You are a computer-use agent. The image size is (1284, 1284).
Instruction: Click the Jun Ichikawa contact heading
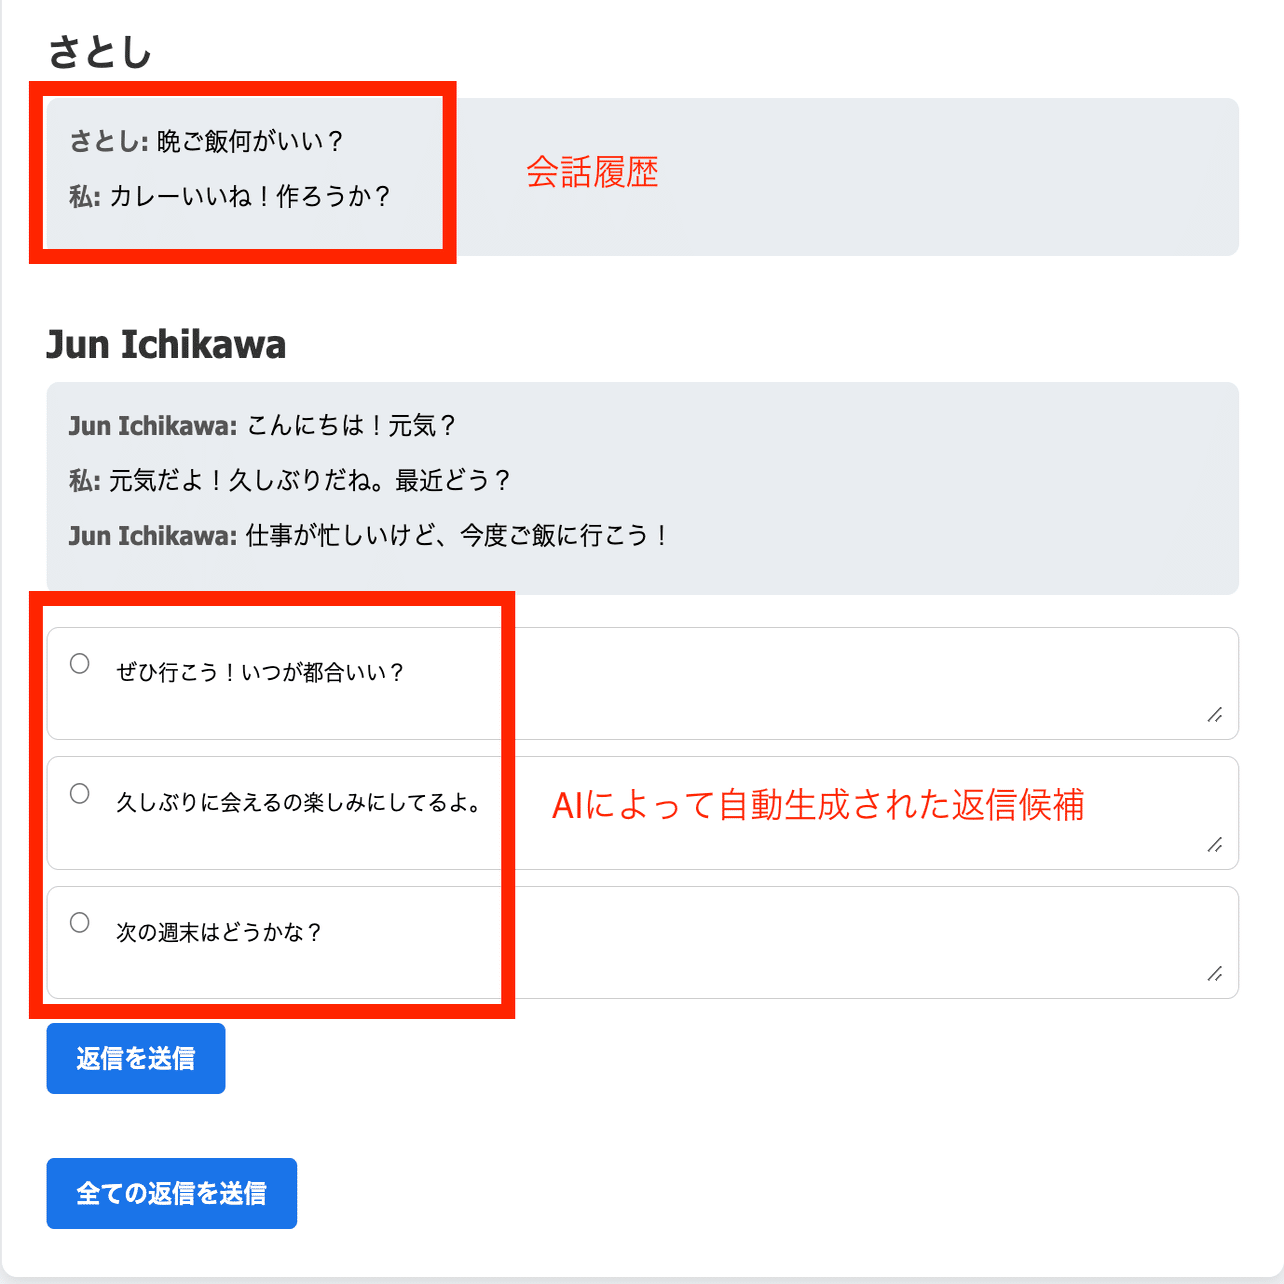[166, 344]
